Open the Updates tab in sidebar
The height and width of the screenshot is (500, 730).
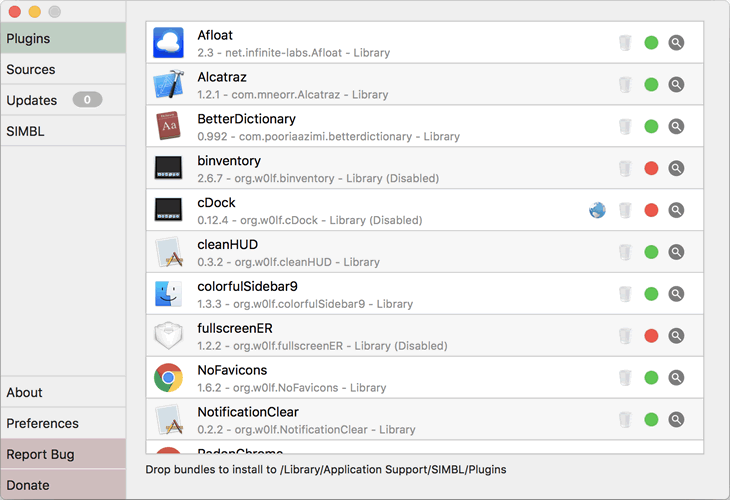coord(63,100)
